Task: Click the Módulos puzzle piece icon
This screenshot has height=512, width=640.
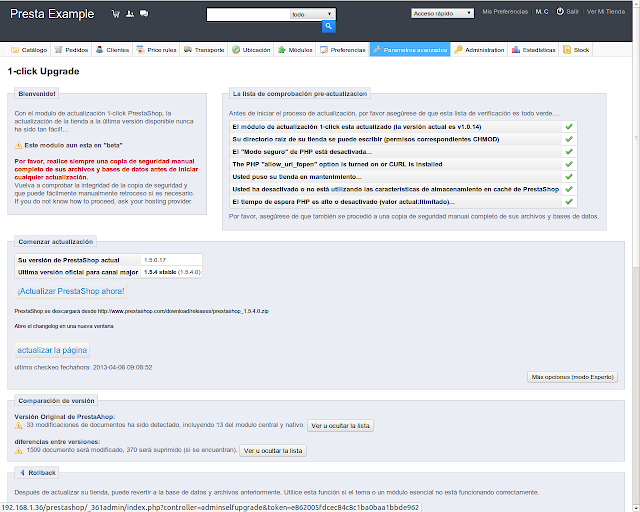Action: pyautogui.click(x=282, y=50)
